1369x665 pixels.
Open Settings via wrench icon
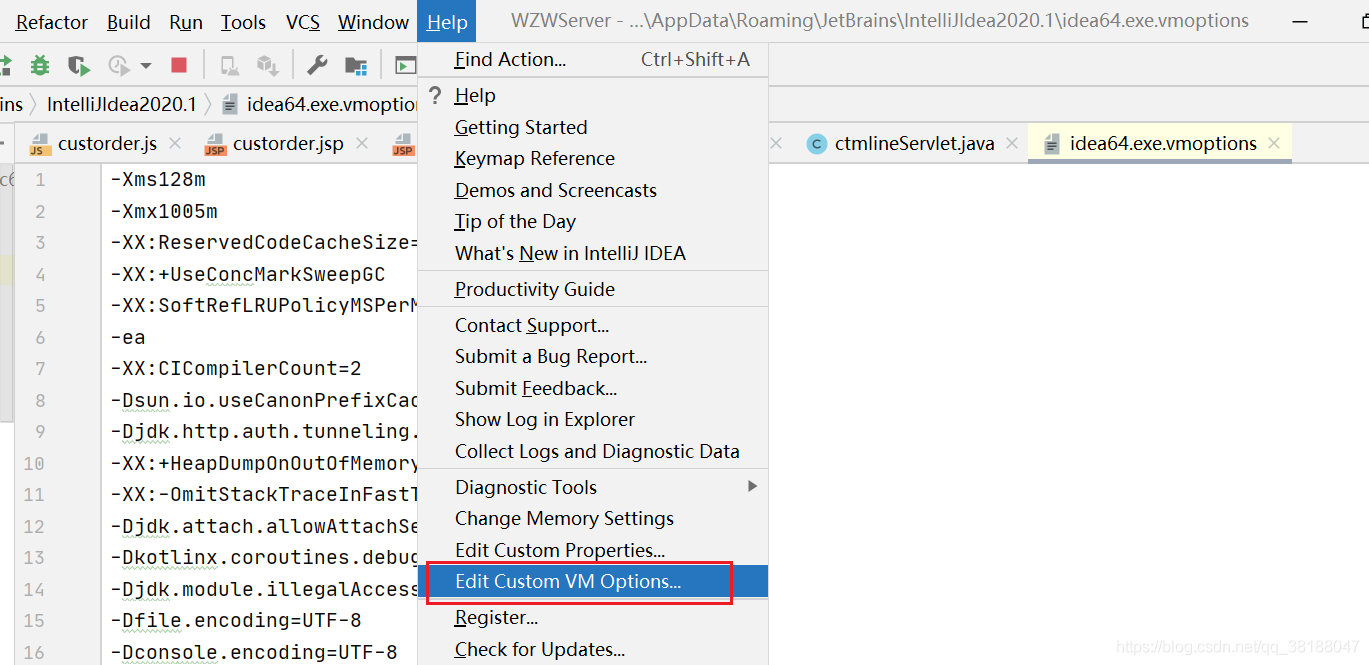317,66
